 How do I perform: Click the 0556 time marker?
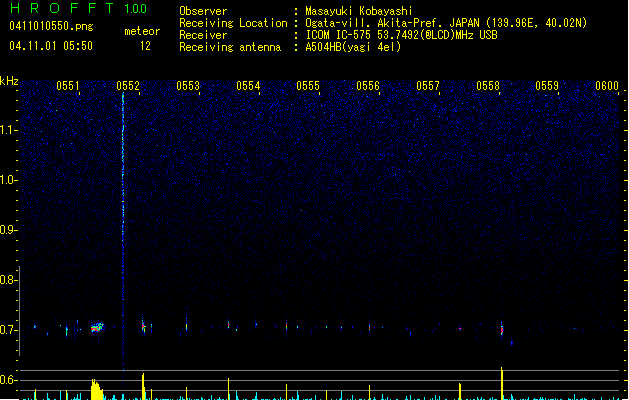click(x=368, y=86)
